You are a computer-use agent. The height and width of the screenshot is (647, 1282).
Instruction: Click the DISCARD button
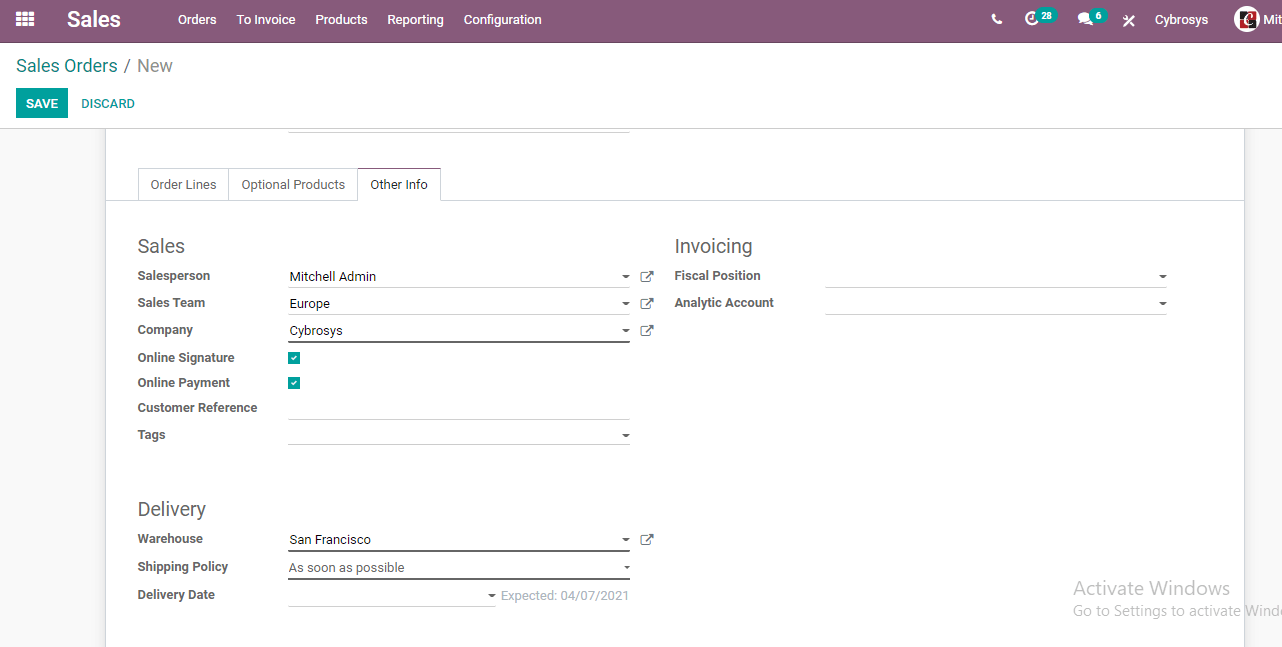[108, 103]
